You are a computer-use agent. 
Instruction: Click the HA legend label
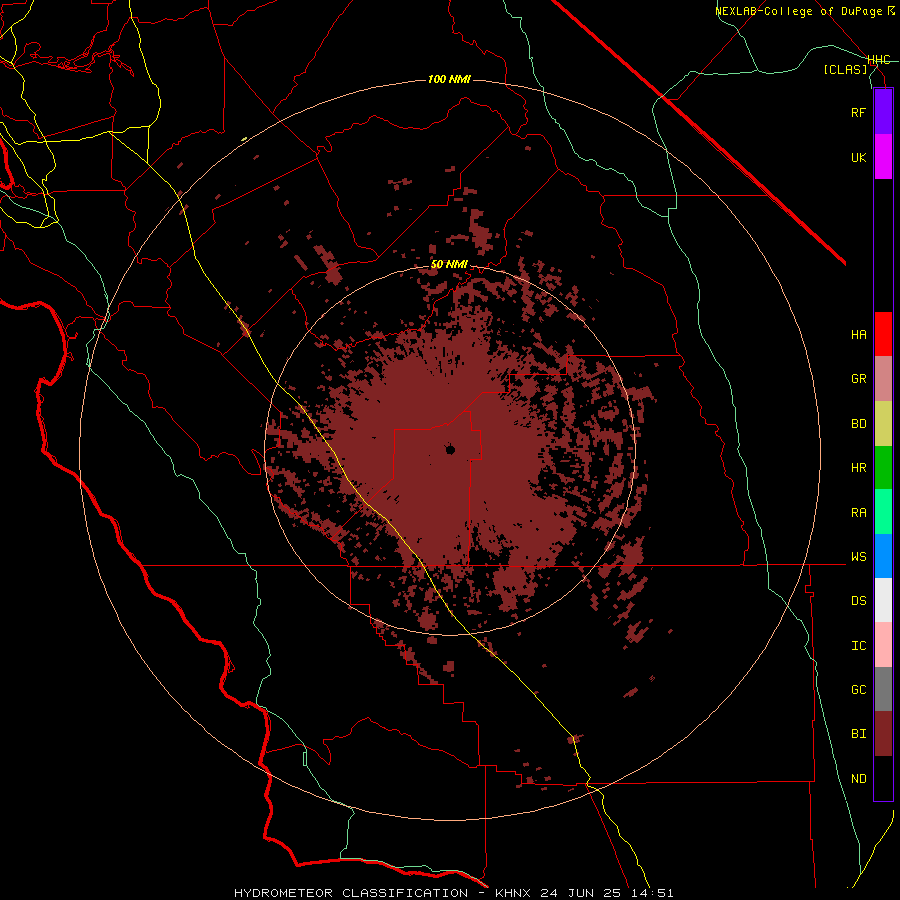(x=858, y=335)
